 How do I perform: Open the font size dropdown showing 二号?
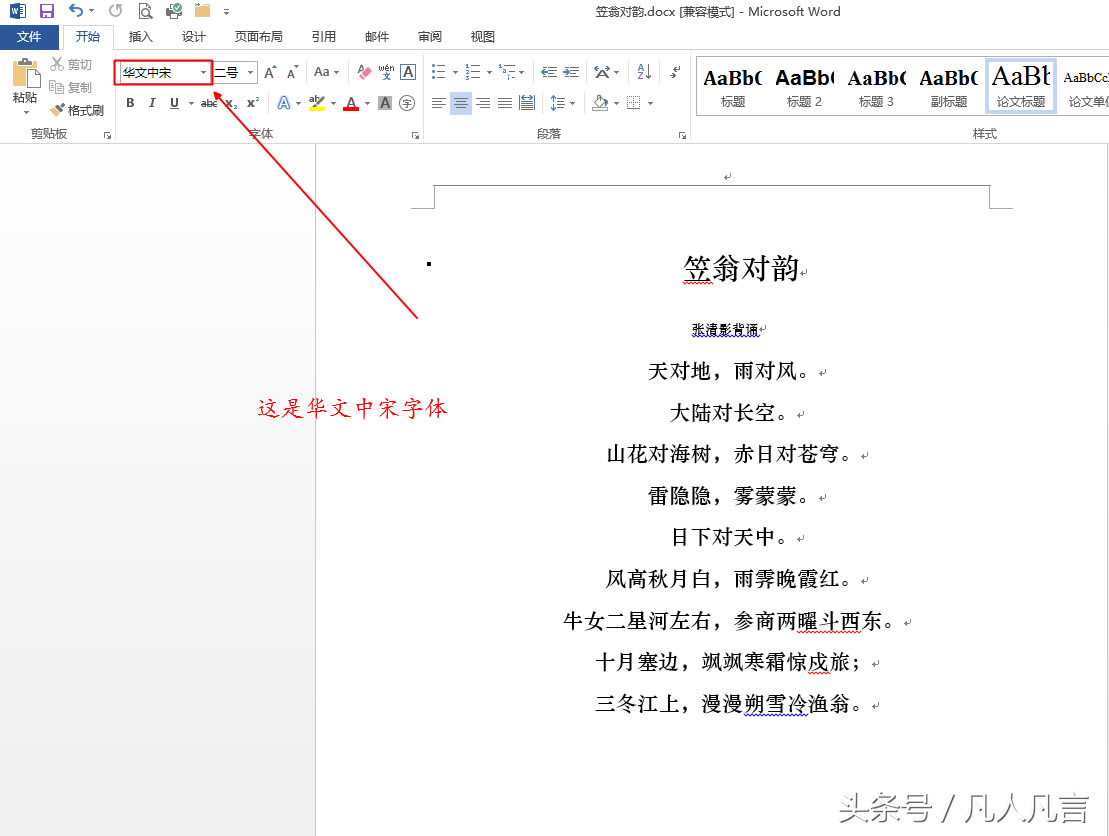[x=250, y=73]
